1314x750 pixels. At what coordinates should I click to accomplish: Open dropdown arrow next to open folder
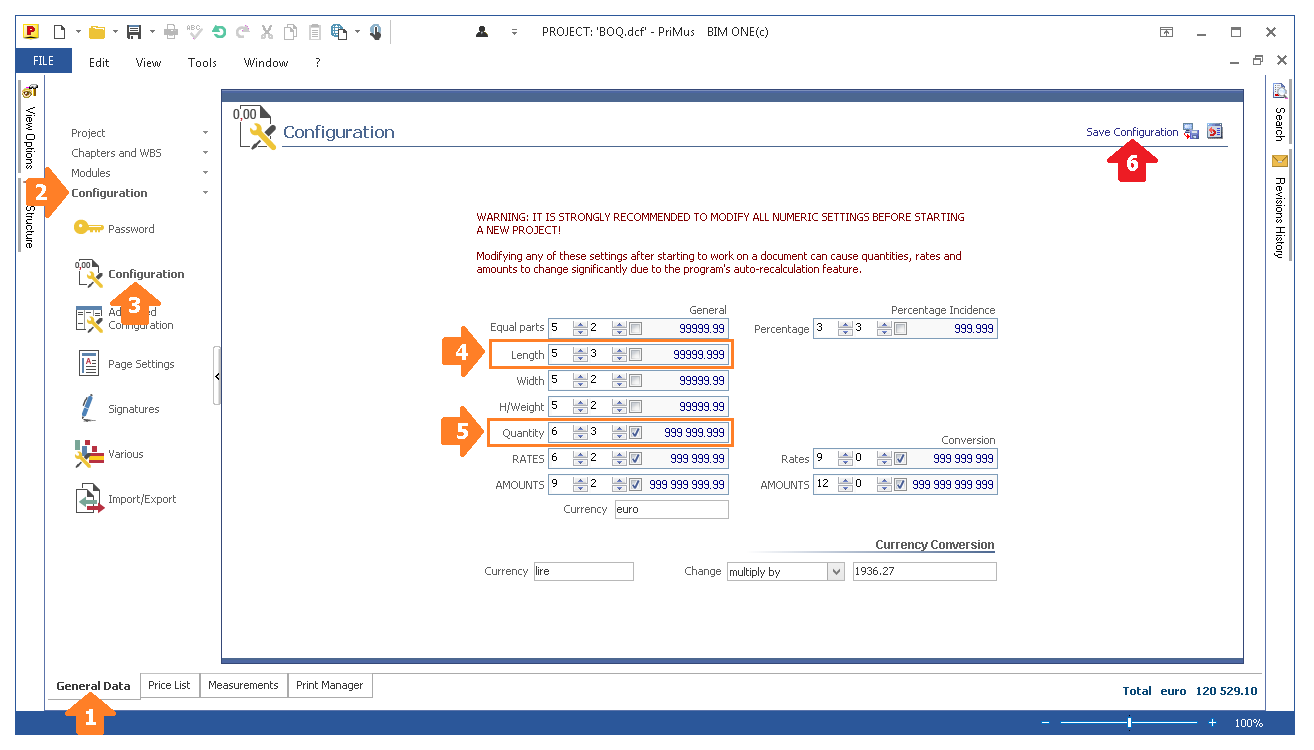click(x=115, y=32)
